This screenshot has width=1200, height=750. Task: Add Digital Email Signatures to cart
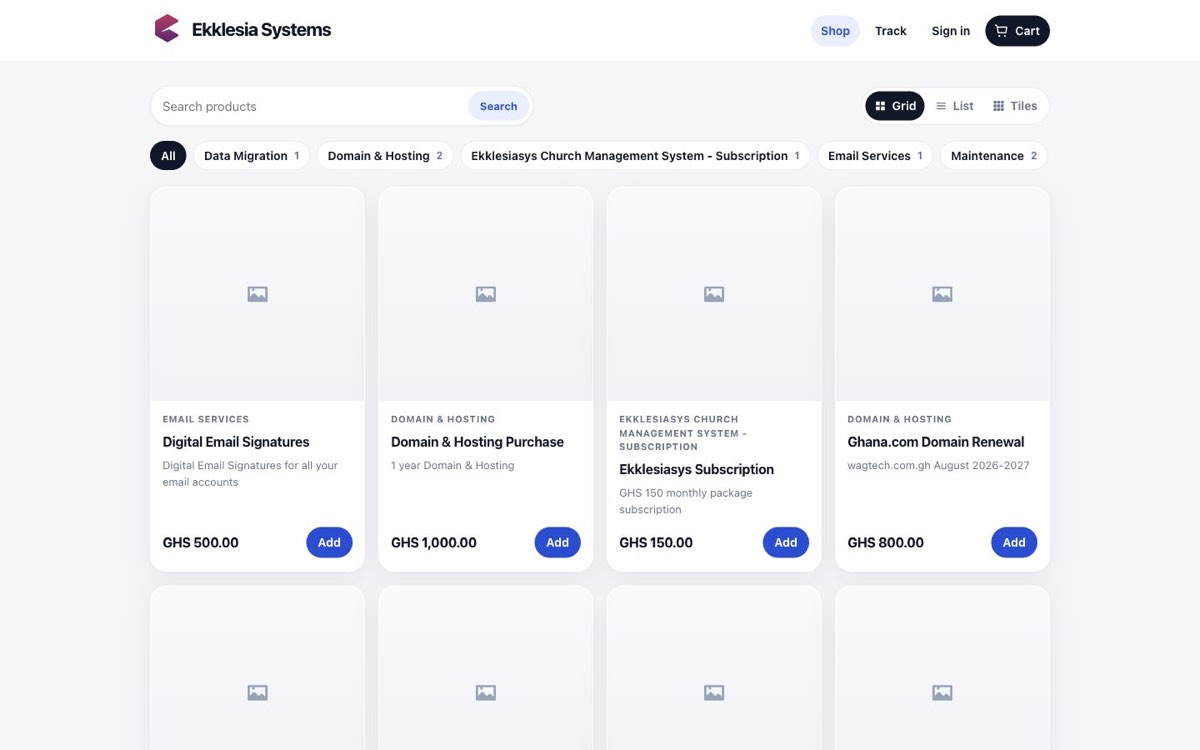(x=329, y=542)
